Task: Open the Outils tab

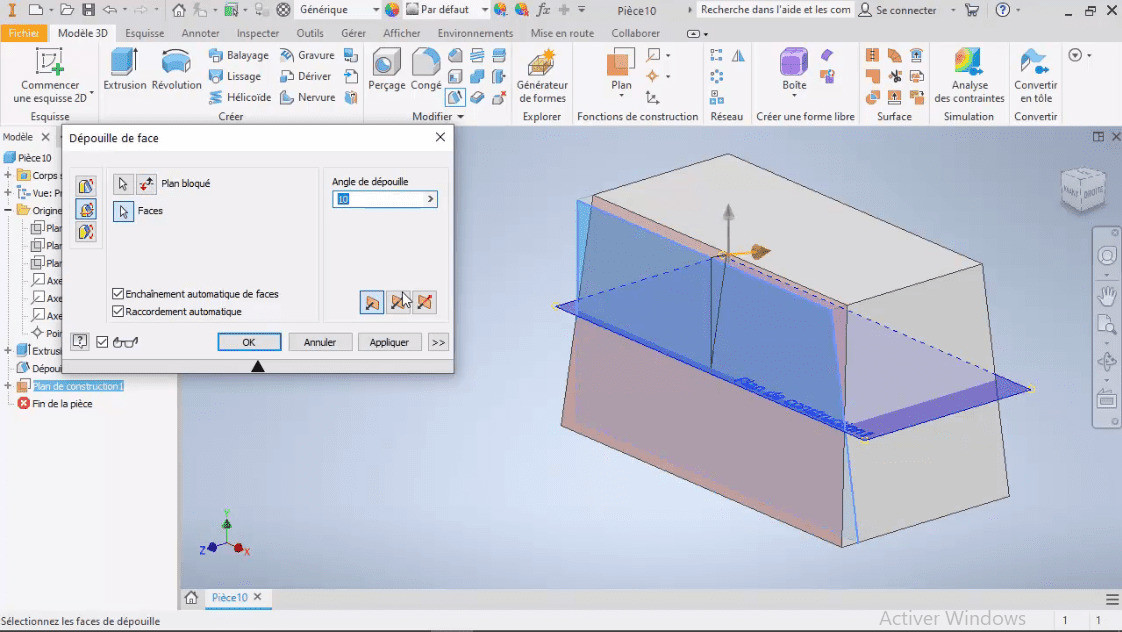Action: 310,33
